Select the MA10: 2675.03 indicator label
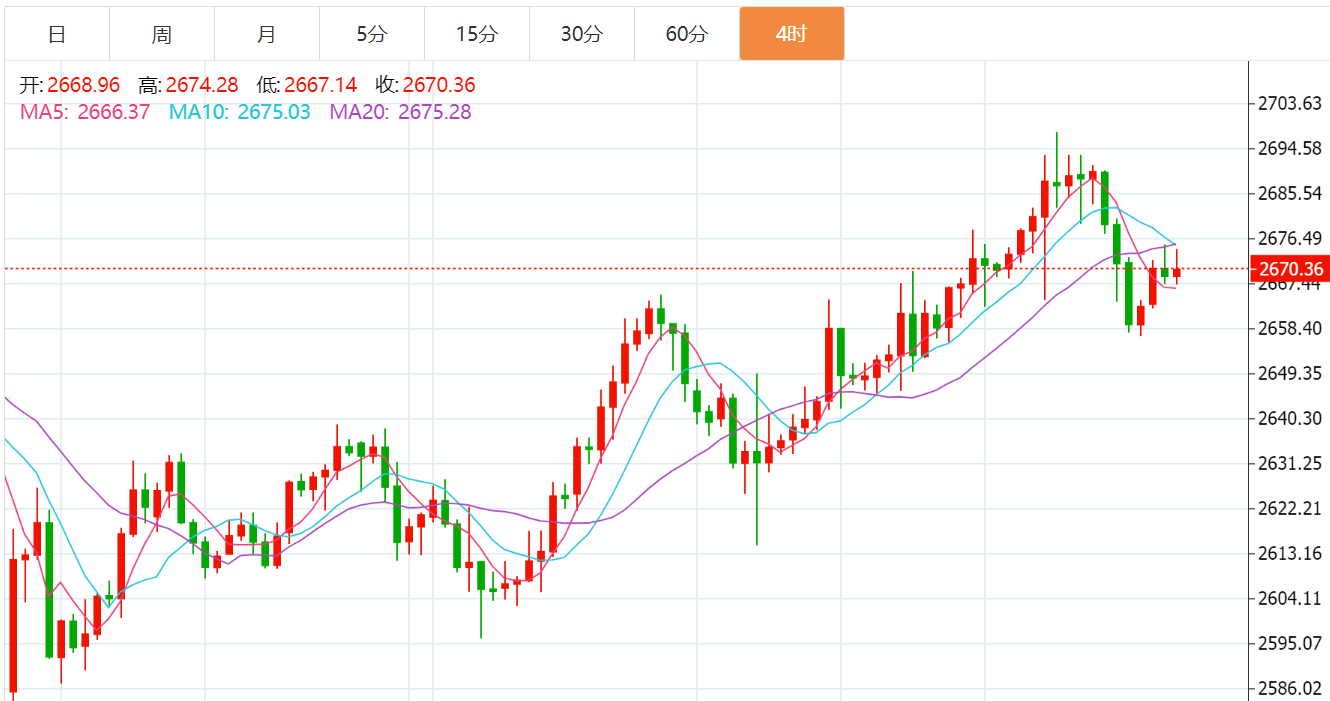The height and width of the screenshot is (701, 1330). 240,112
